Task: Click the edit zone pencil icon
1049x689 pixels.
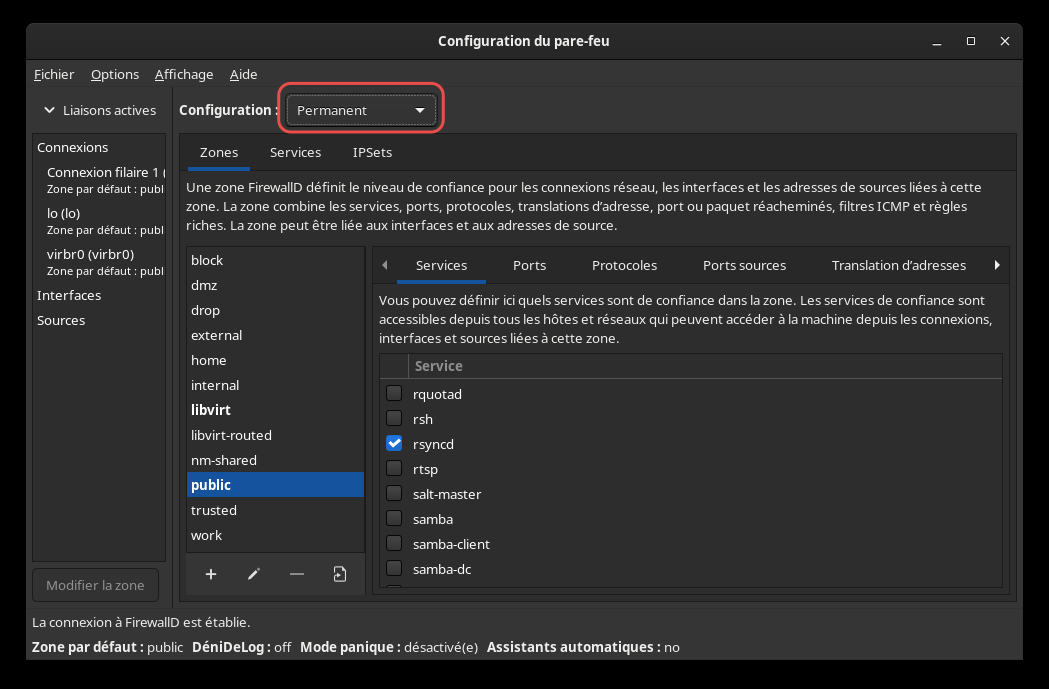Action: point(254,574)
